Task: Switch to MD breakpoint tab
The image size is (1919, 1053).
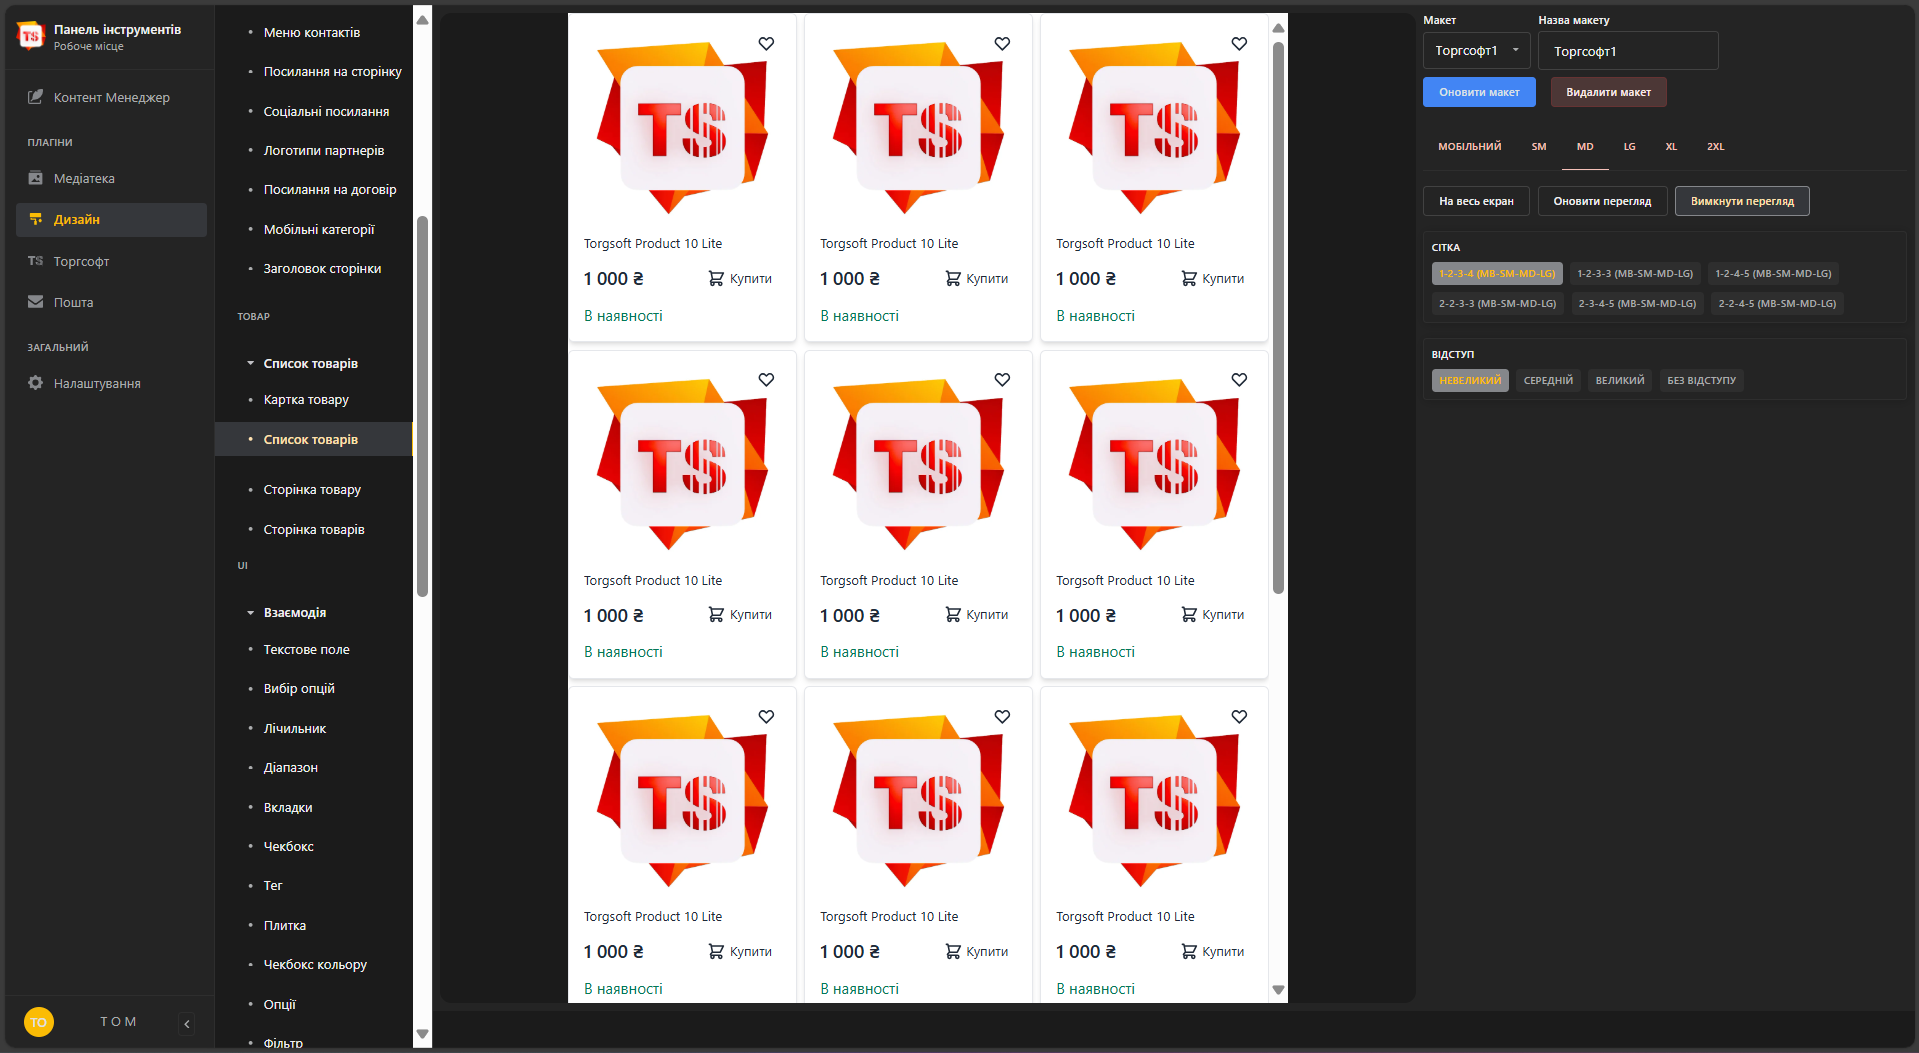Action: pyautogui.click(x=1585, y=146)
